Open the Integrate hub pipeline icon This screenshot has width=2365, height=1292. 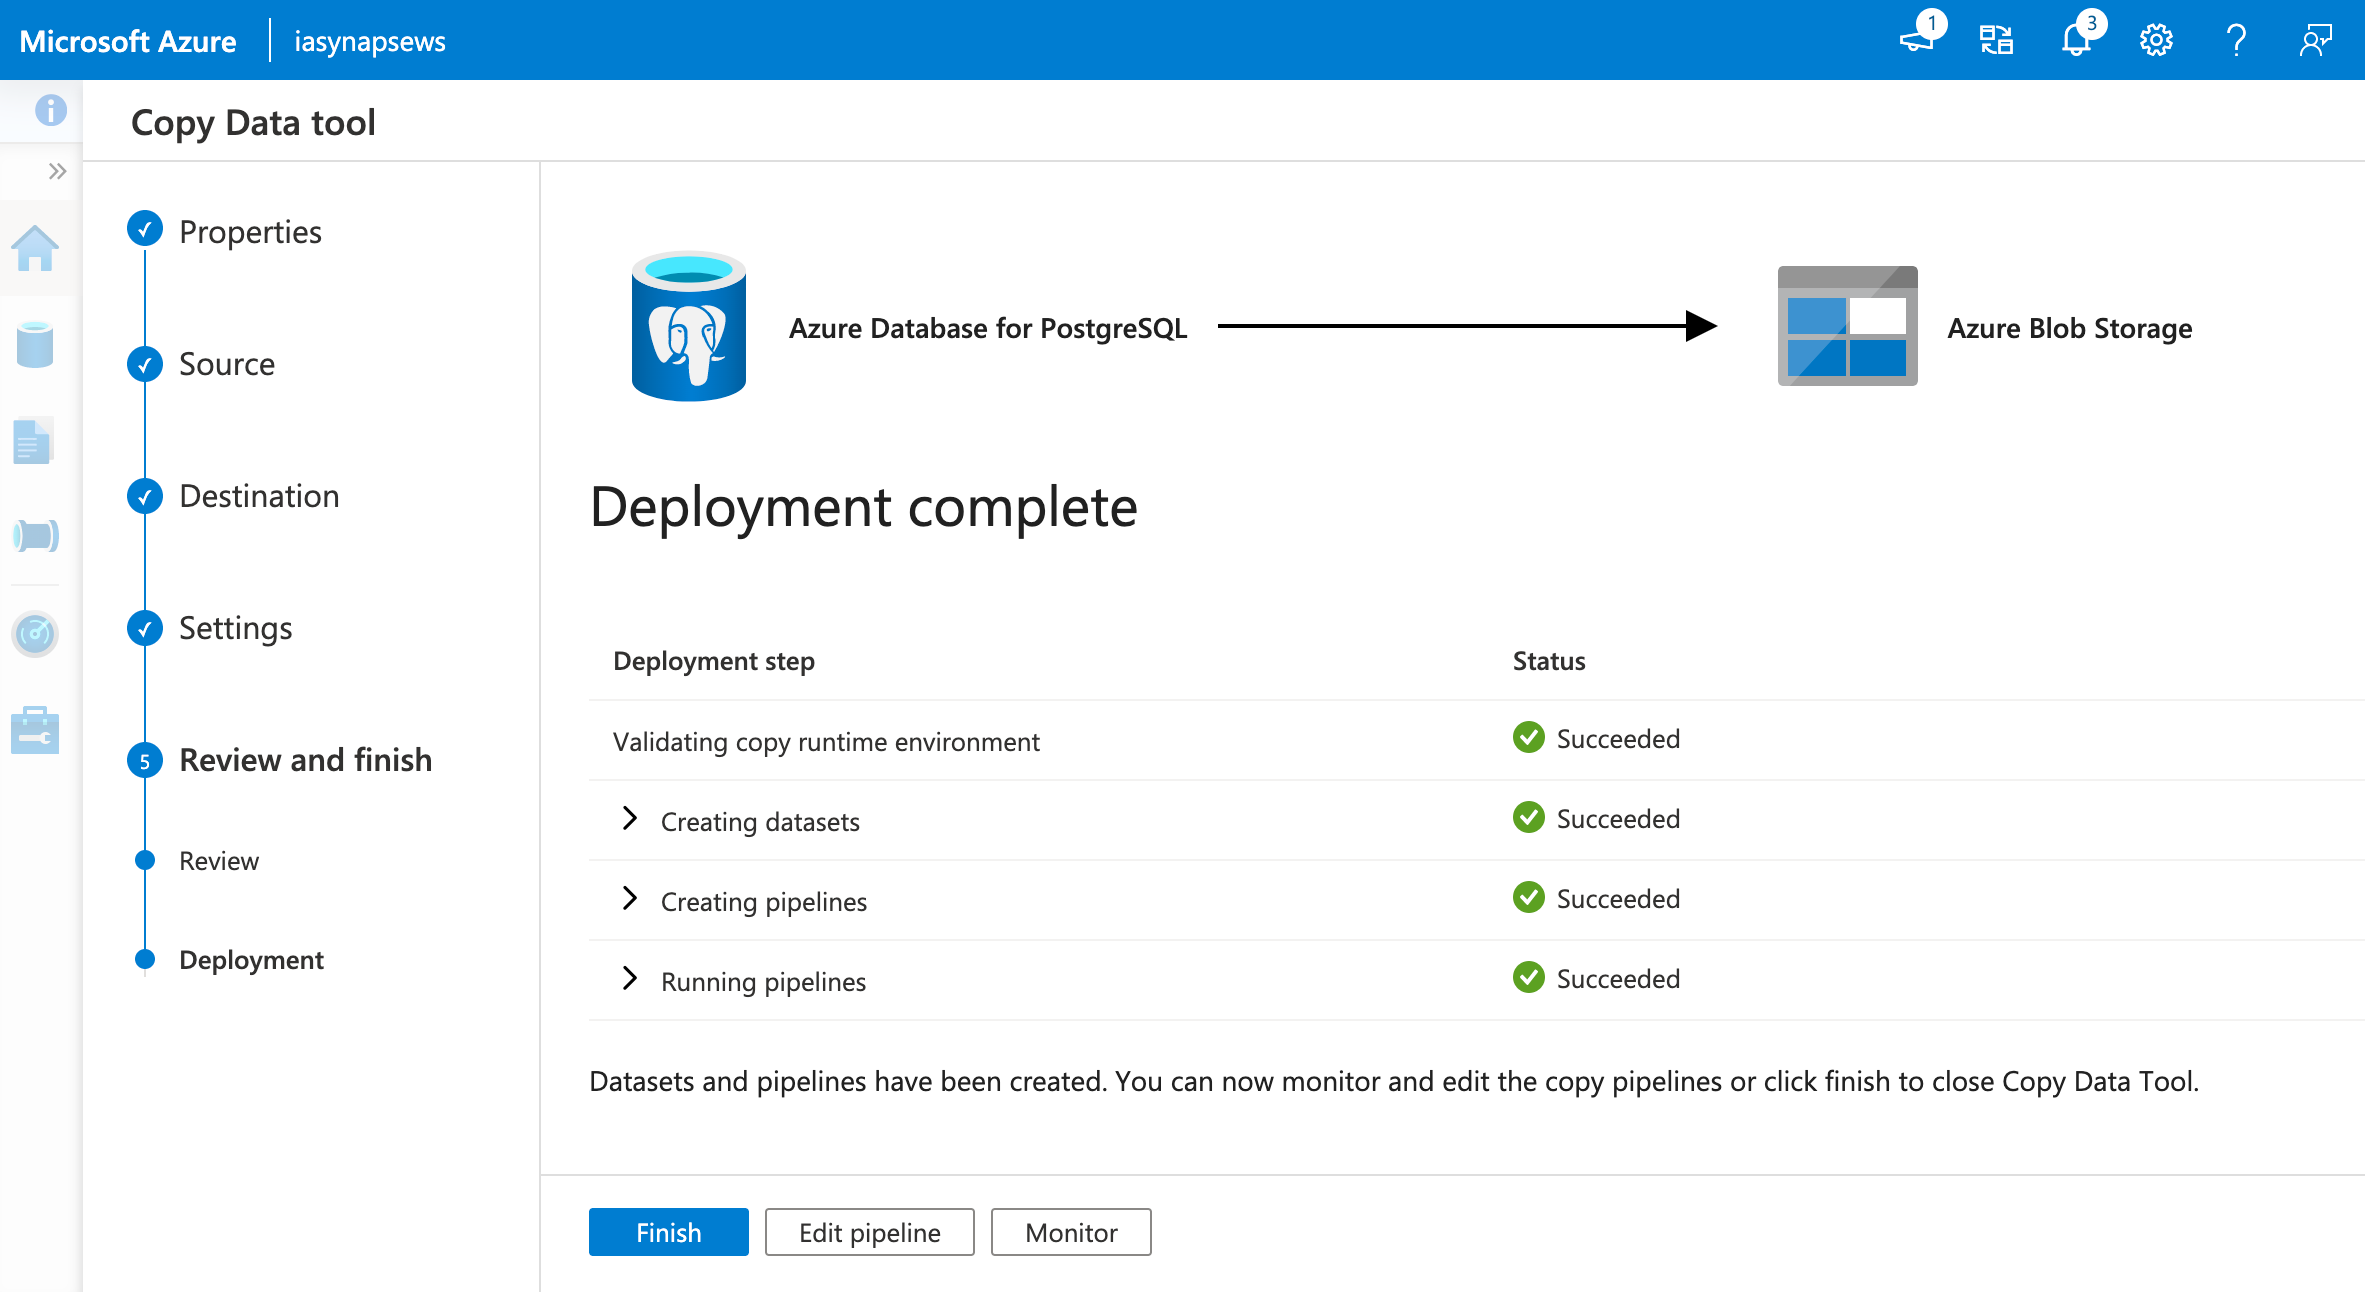35,536
